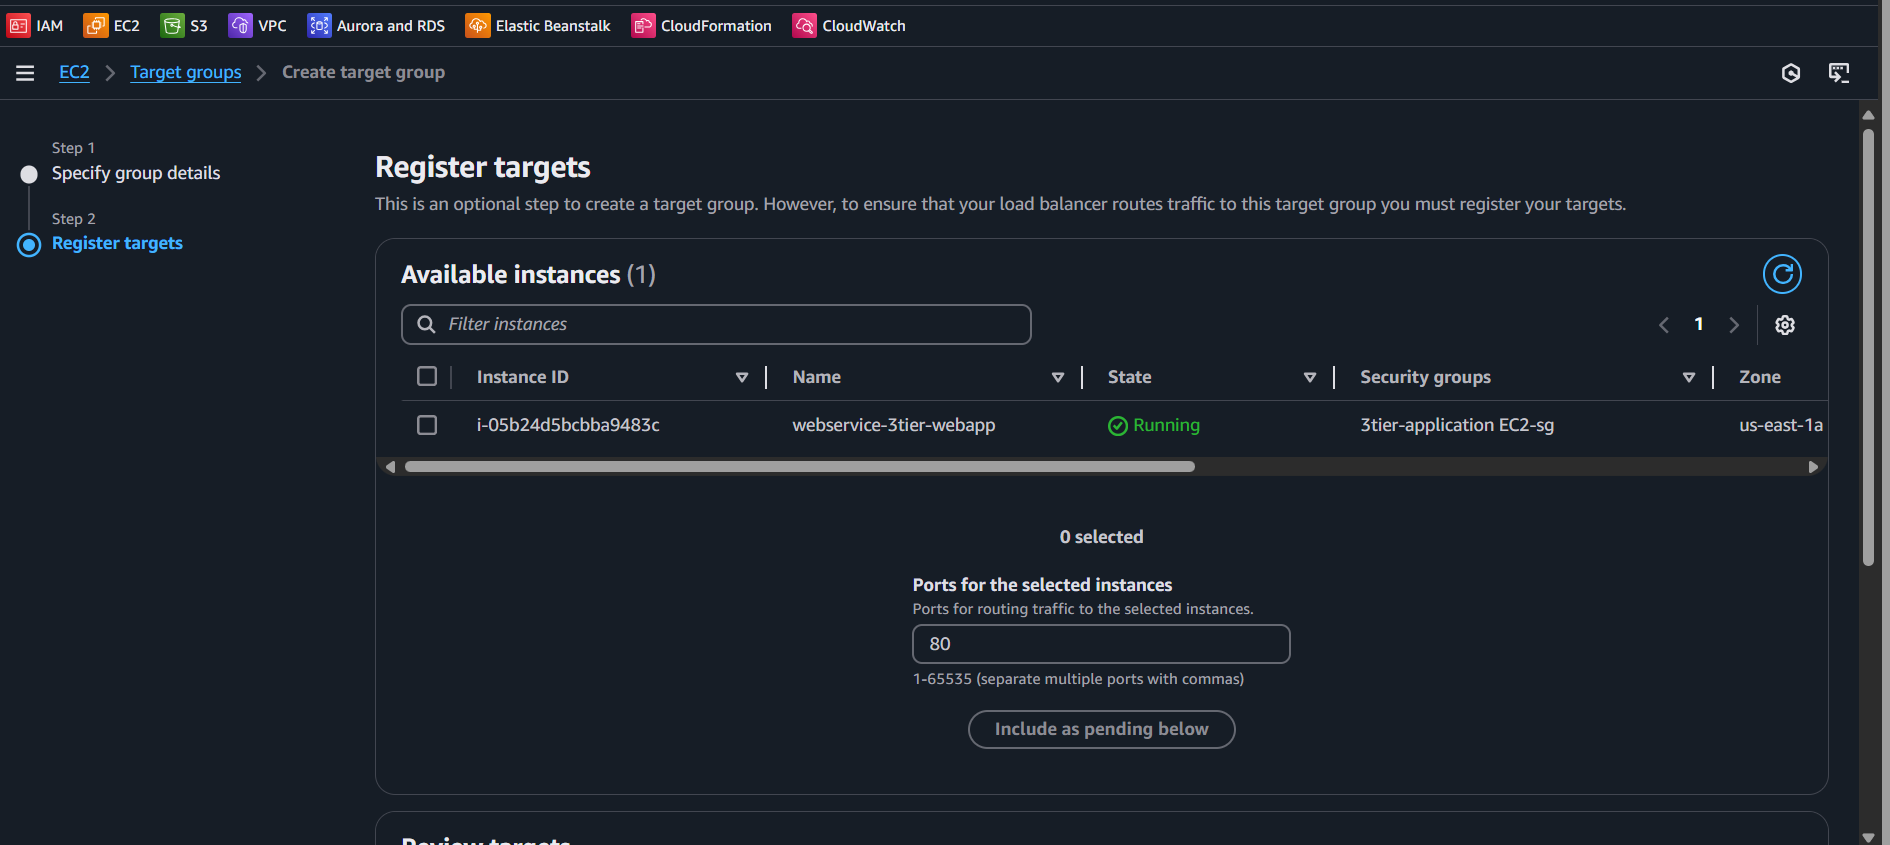Select the Step 1 radio indicator
1890x845 pixels.
click(29, 174)
